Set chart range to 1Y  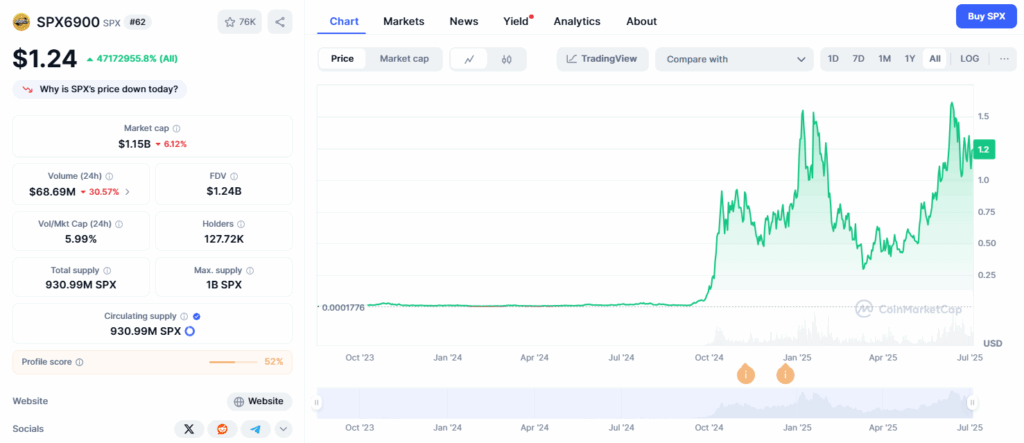point(910,59)
